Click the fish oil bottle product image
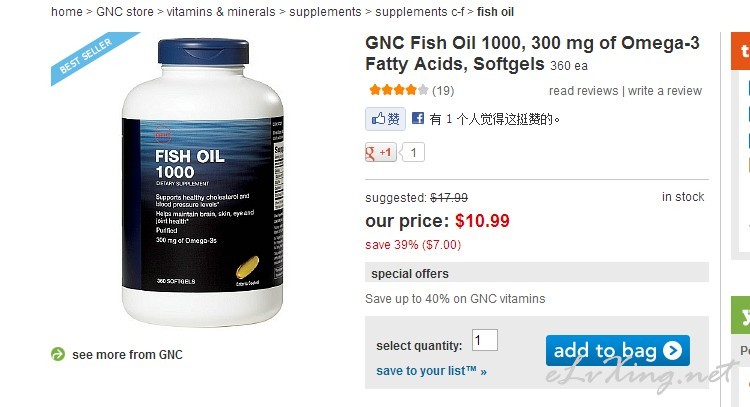Image resolution: width=750 pixels, height=407 pixels. 203,183
